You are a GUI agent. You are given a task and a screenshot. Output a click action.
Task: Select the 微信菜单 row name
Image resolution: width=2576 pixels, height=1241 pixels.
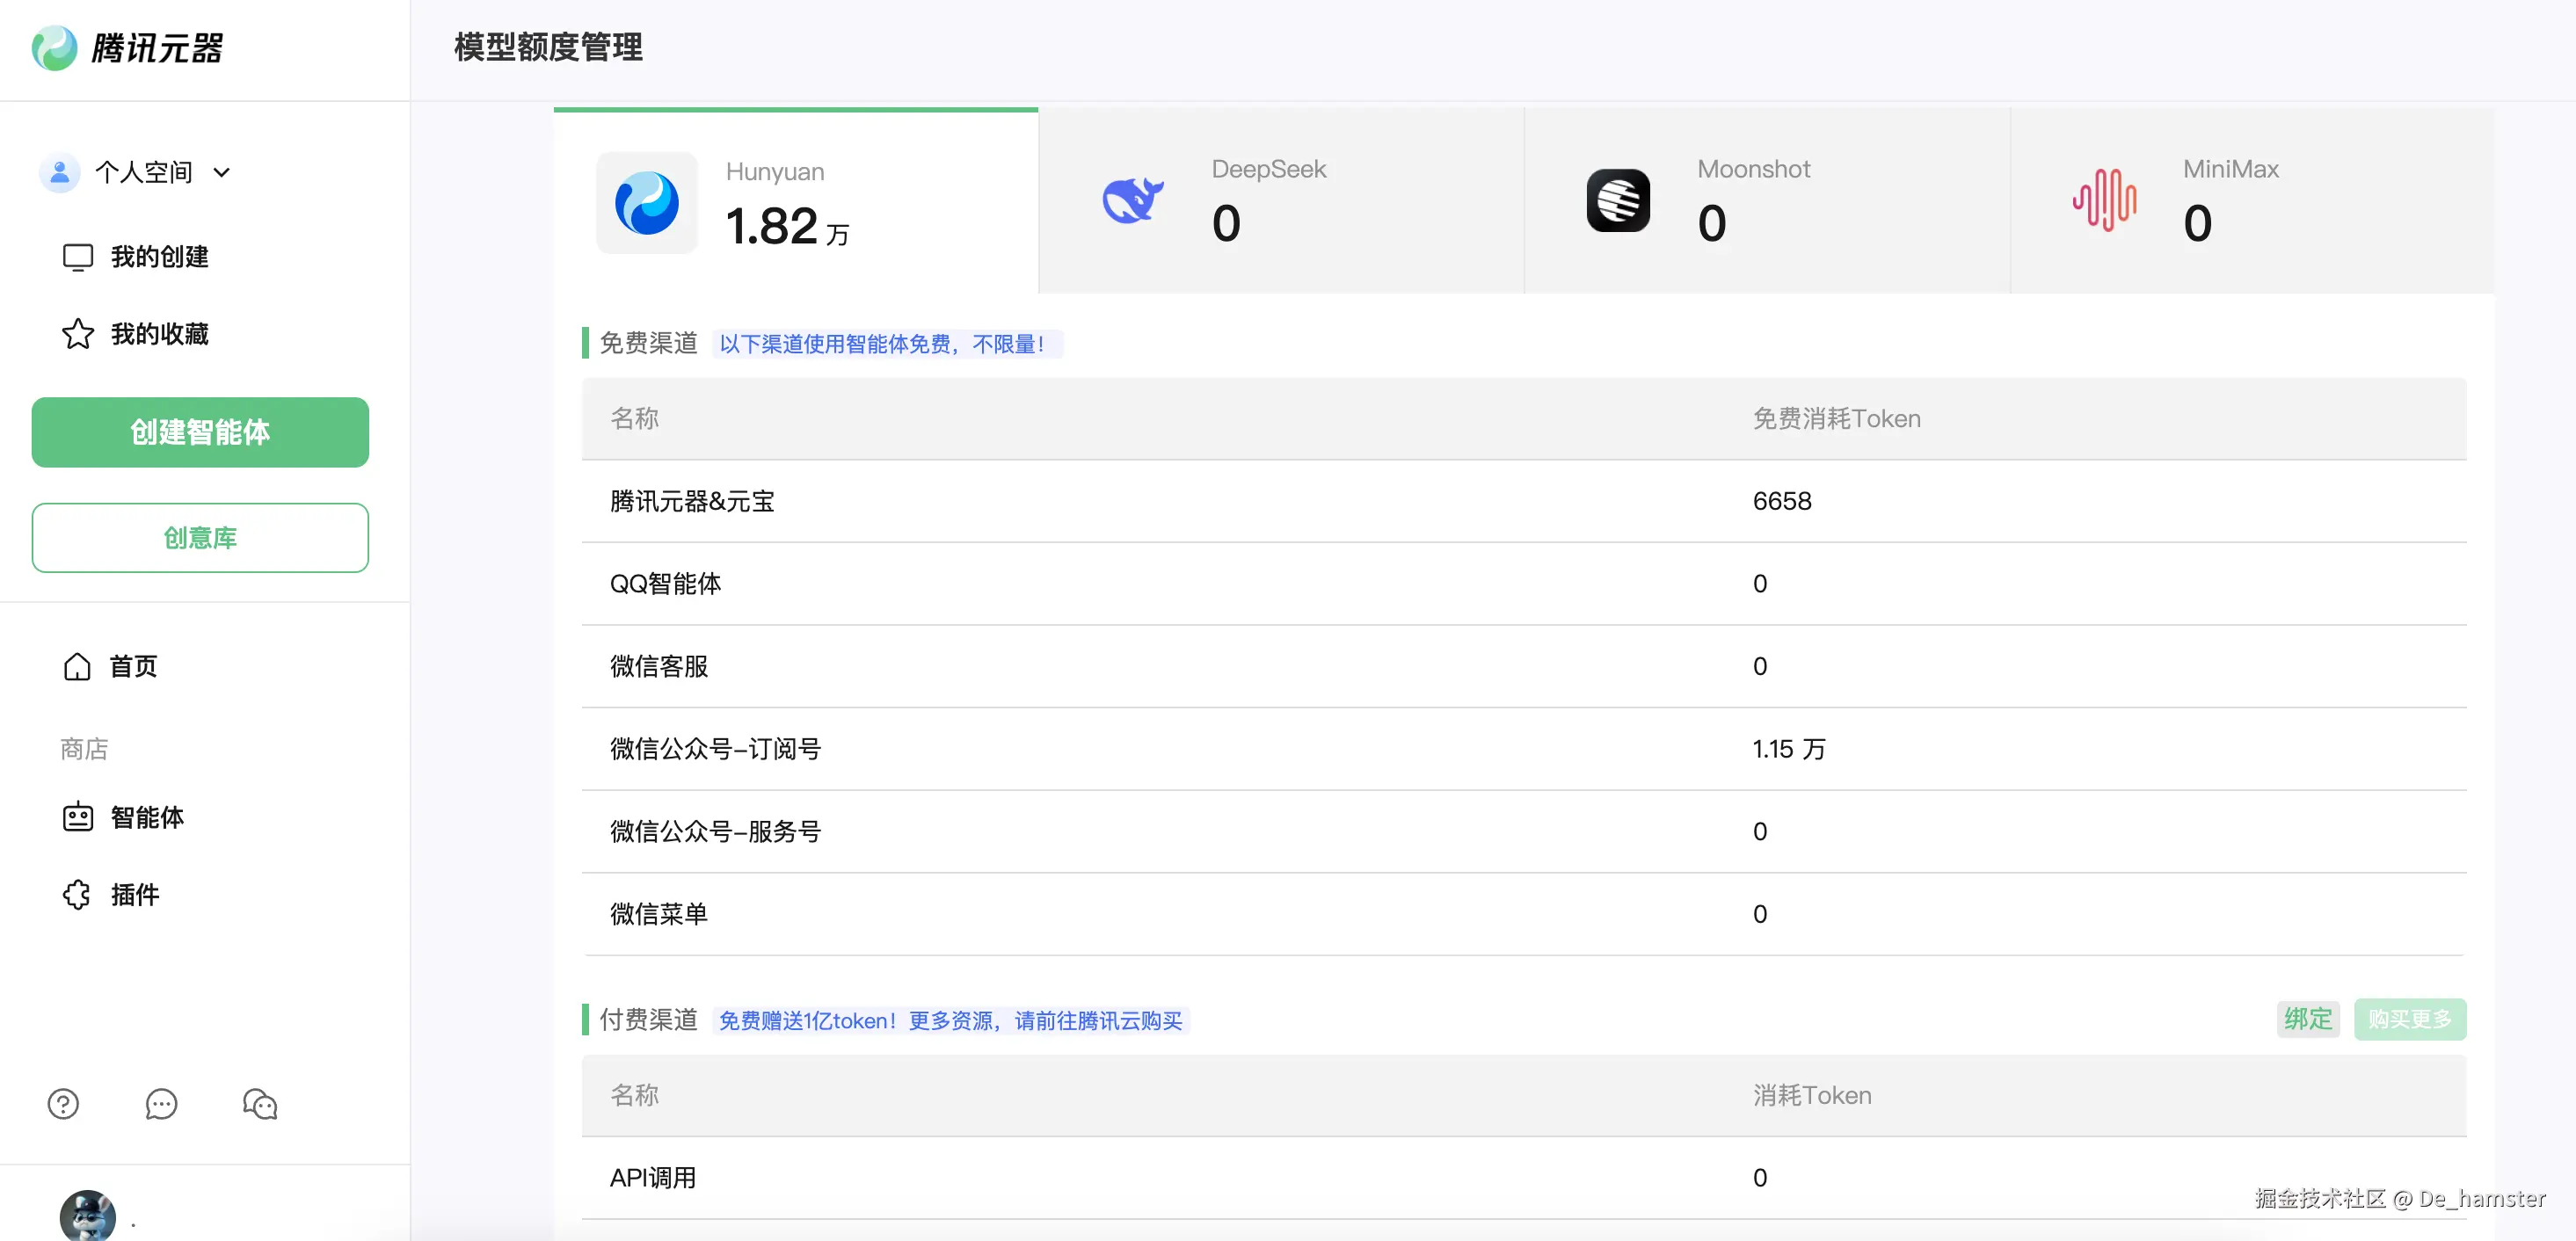tap(659, 914)
